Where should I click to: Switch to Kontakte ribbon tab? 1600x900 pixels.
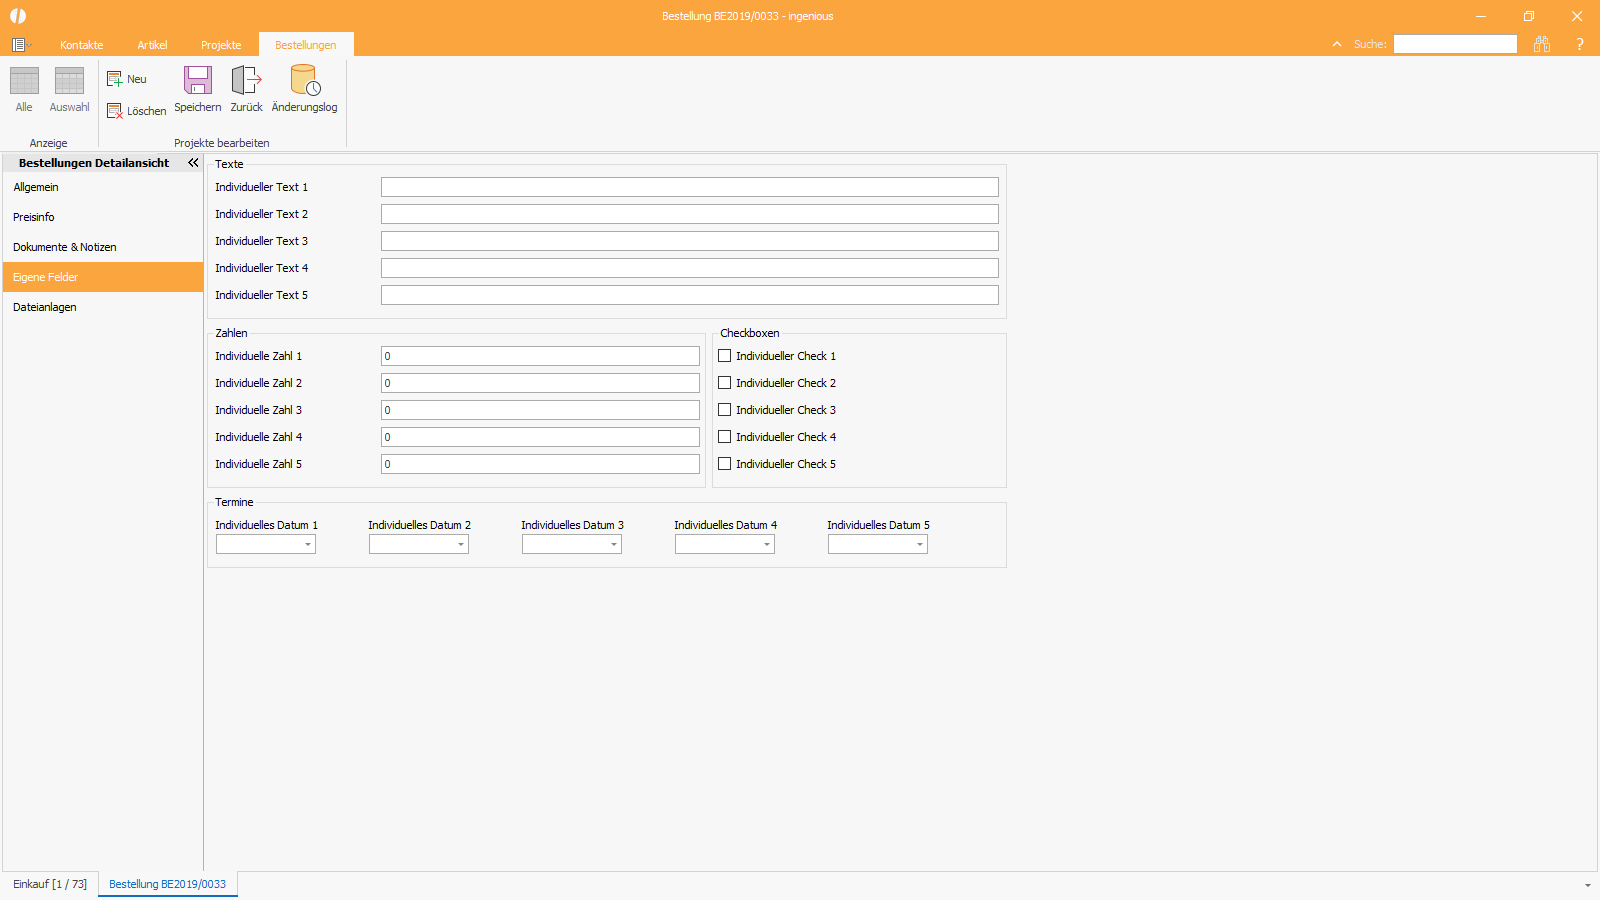coord(82,45)
